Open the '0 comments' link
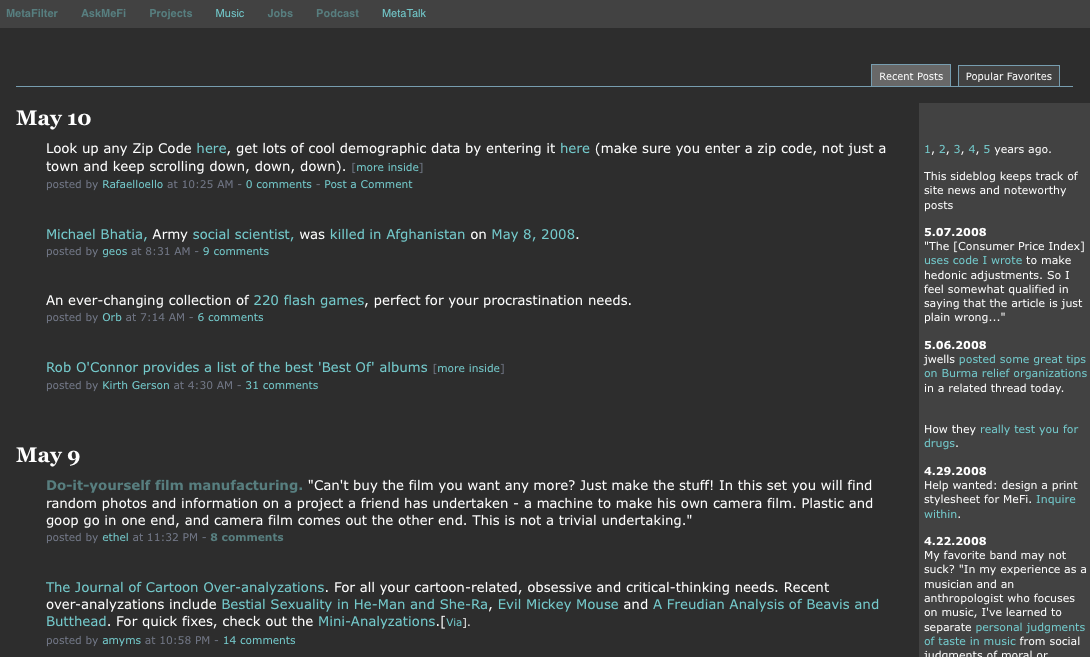This screenshot has width=1090, height=657. [x=279, y=184]
